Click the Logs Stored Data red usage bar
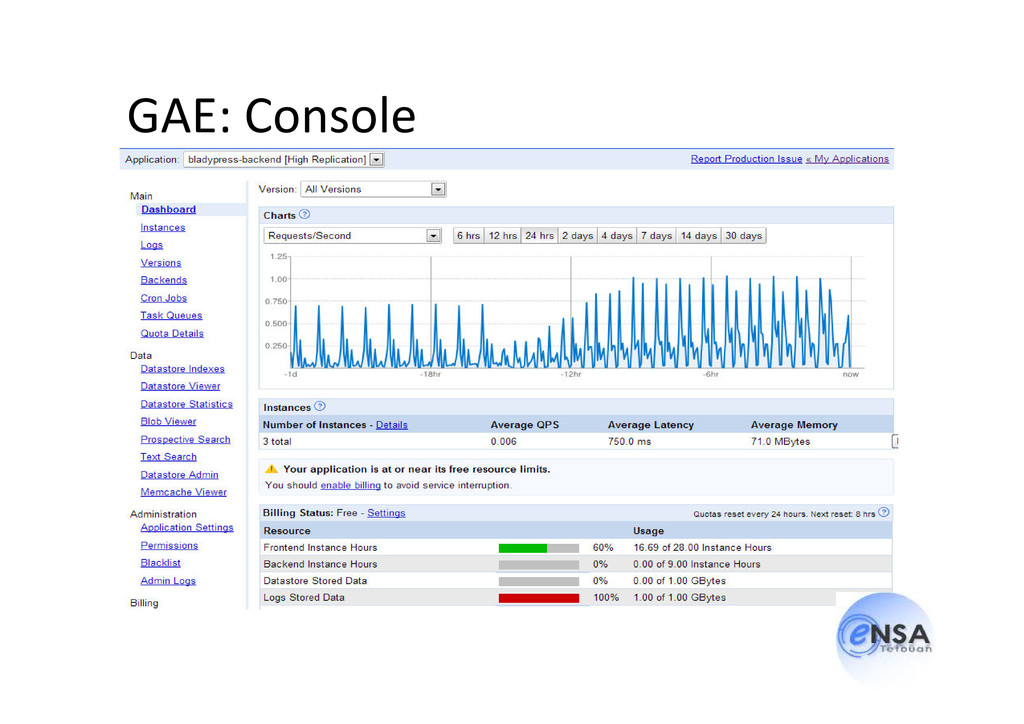 tap(539, 598)
